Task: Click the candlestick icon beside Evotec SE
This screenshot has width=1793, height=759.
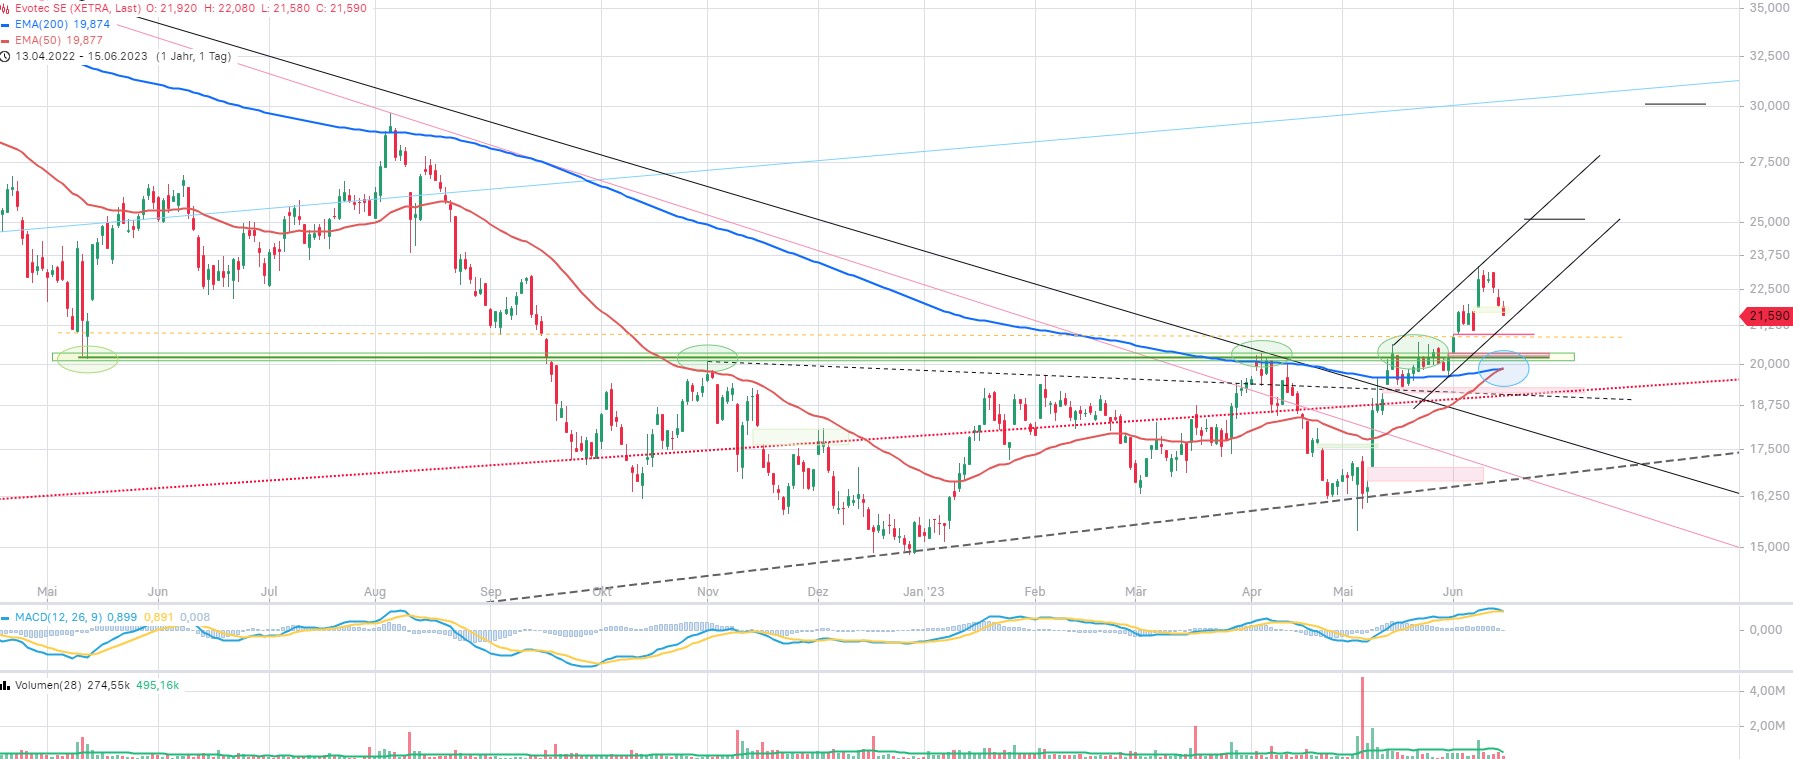Action: coord(5,8)
